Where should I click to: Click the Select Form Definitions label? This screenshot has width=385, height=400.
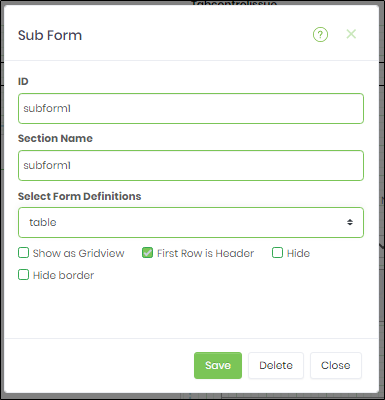(80, 196)
